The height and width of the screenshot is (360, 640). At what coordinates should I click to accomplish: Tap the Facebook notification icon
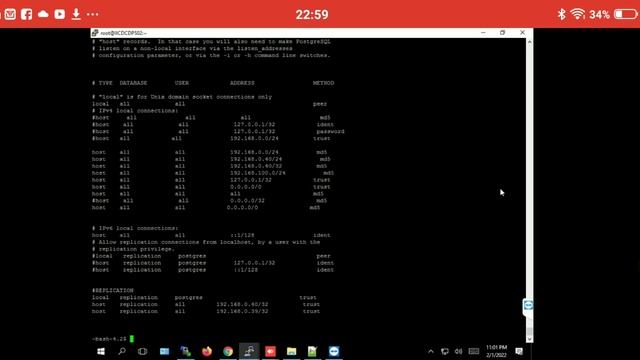[27, 14]
